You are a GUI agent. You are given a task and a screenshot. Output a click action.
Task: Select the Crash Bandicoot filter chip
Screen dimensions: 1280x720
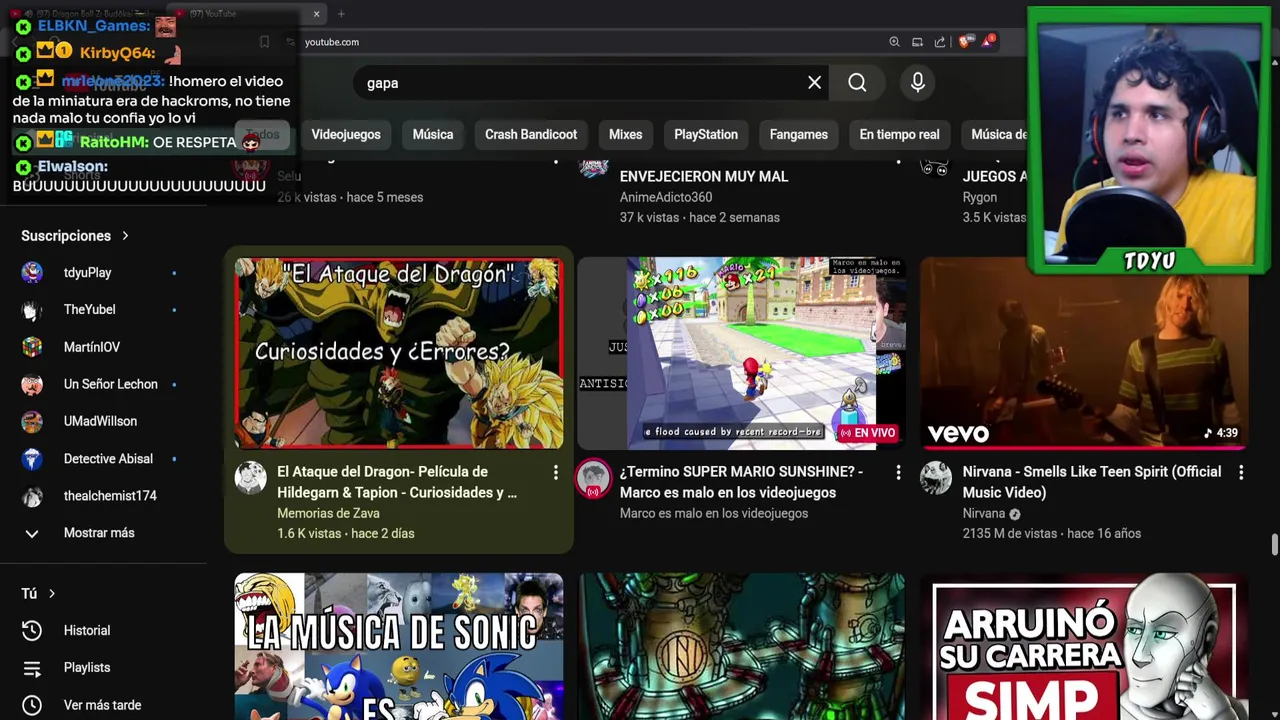point(531,134)
